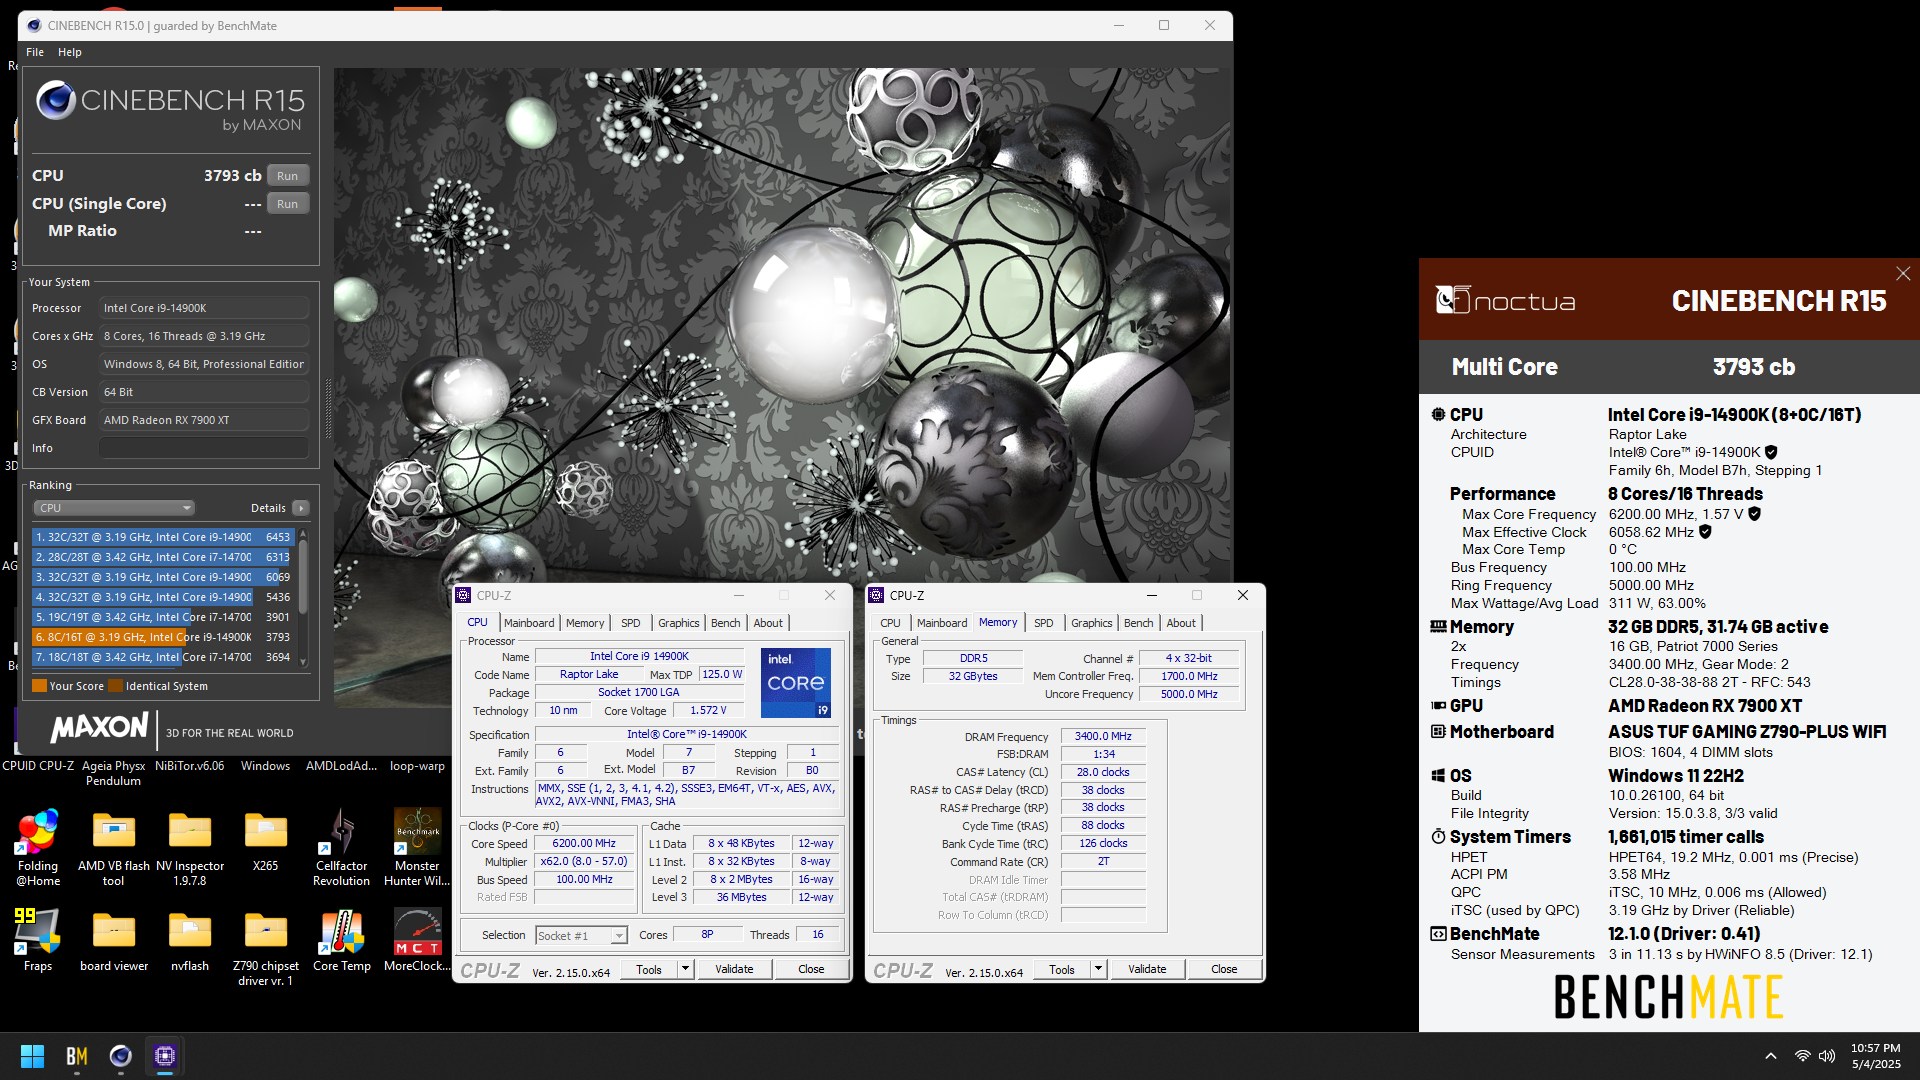Viewport: 1920px width, 1080px height.
Task: Launch MoreClockTool shortcut icon
Action: pyautogui.click(x=418, y=940)
